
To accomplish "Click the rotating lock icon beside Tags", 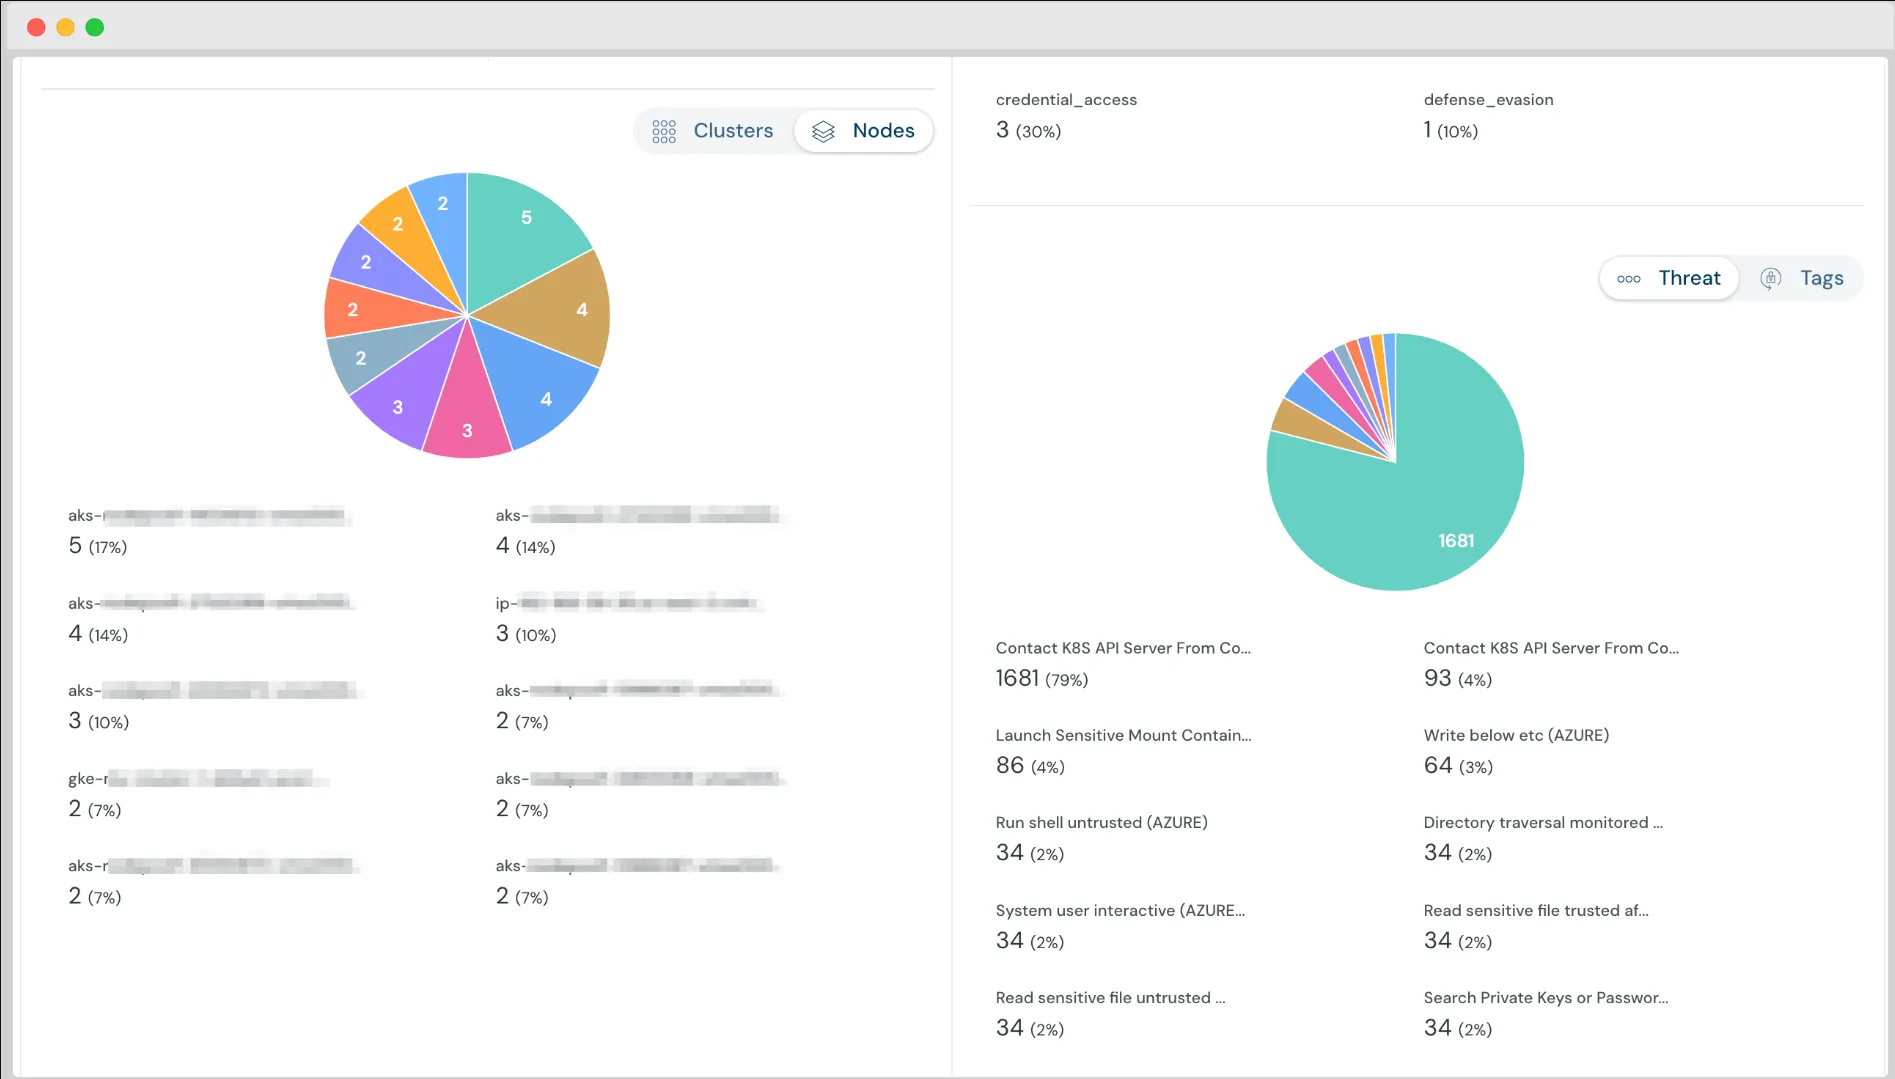I will 1770,279.
